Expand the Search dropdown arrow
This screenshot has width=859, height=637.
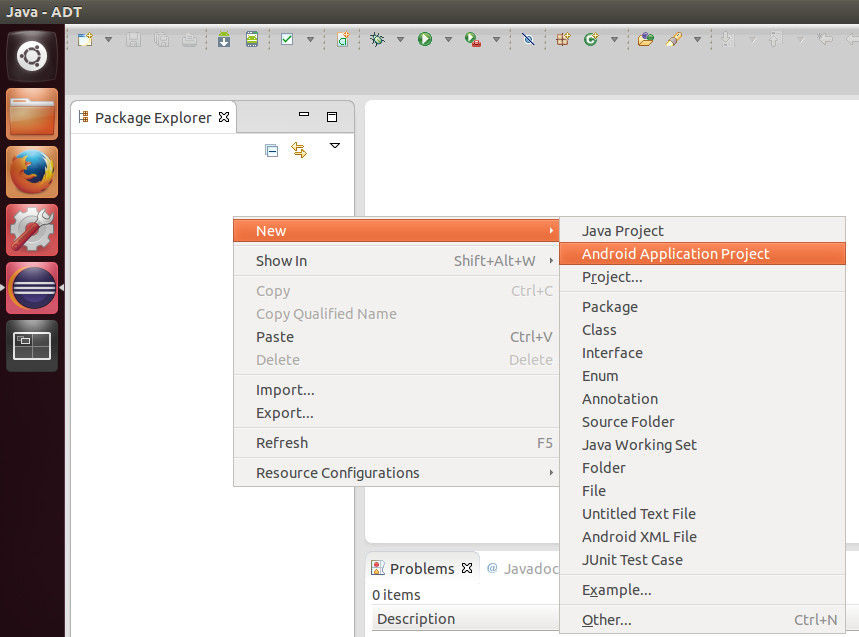[697, 39]
